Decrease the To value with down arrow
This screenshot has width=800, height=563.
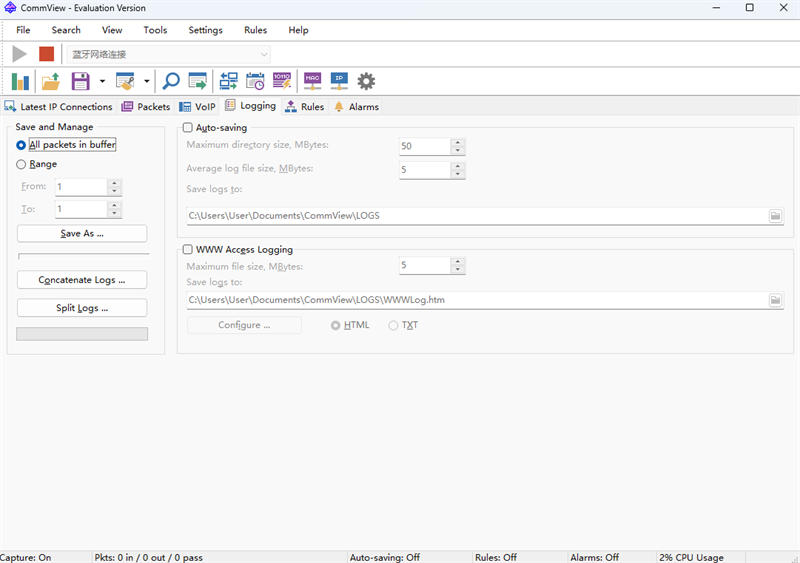click(x=114, y=213)
